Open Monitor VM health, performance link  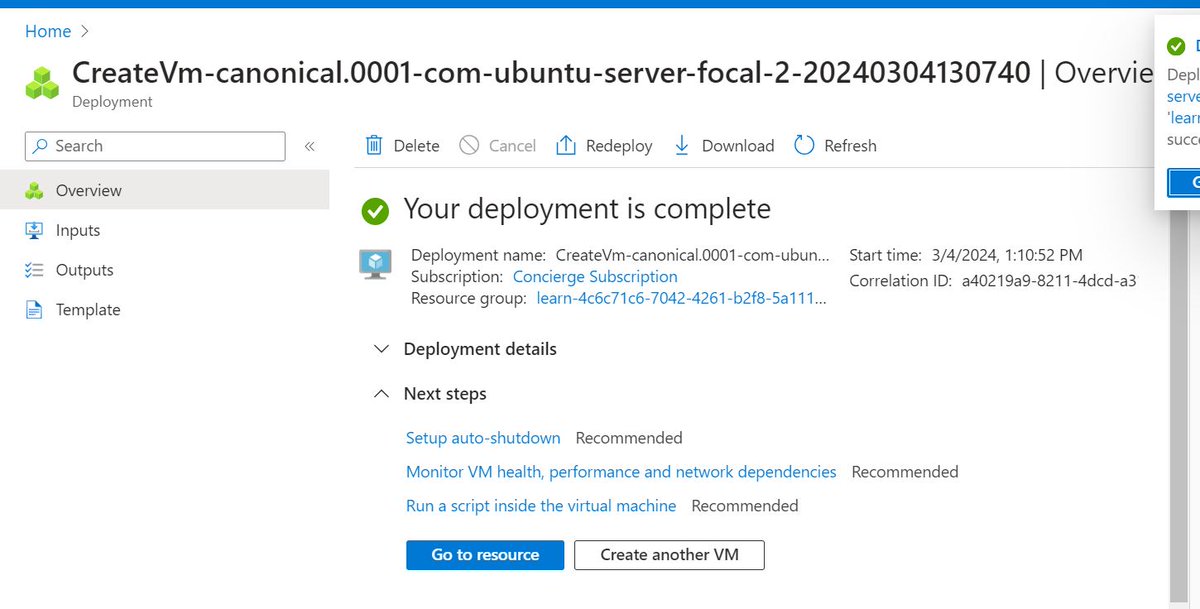tap(621, 472)
